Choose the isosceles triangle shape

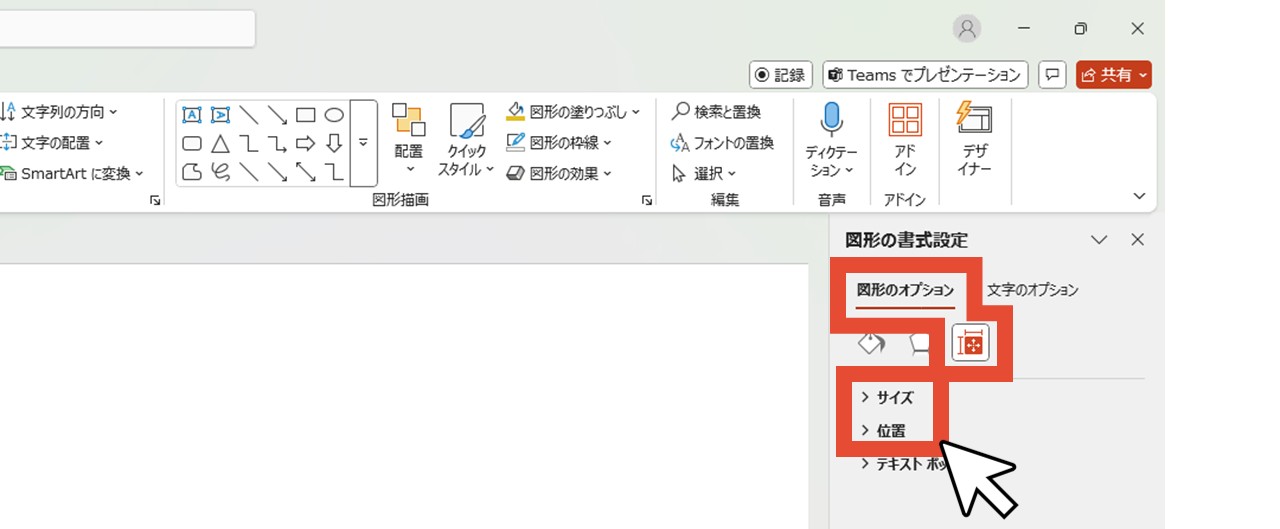pos(220,144)
